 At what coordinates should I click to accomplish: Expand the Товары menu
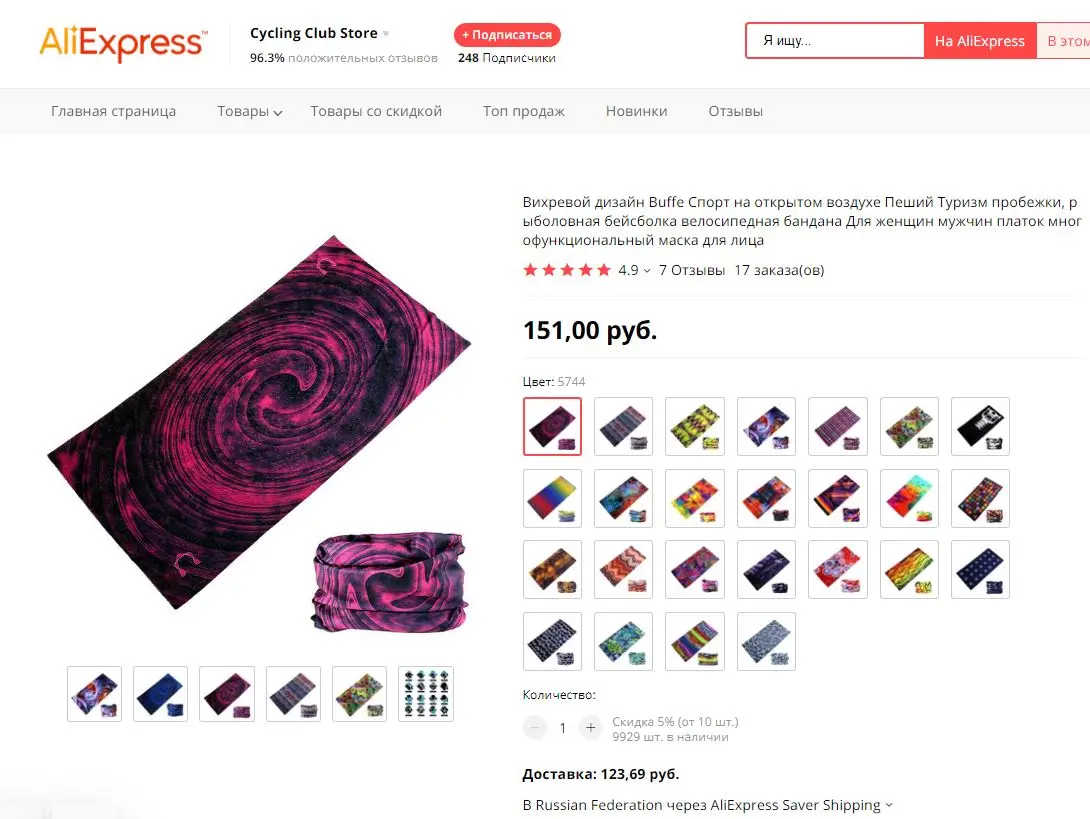click(249, 111)
